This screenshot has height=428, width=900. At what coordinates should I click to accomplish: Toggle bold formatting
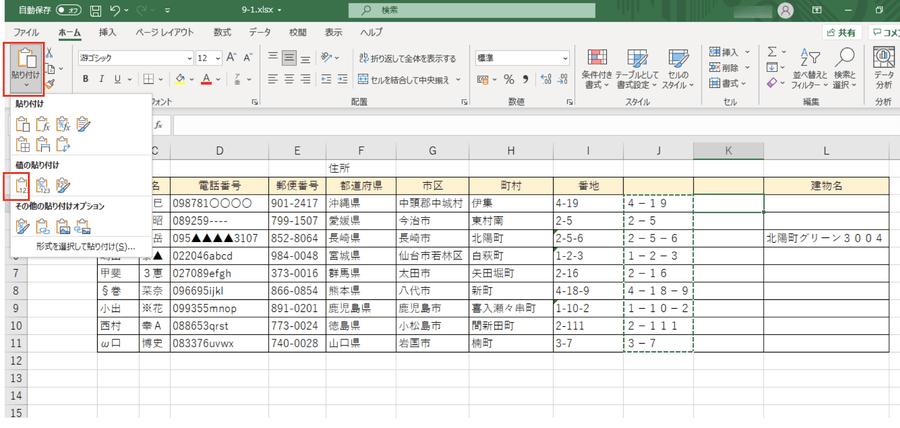click(x=87, y=79)
